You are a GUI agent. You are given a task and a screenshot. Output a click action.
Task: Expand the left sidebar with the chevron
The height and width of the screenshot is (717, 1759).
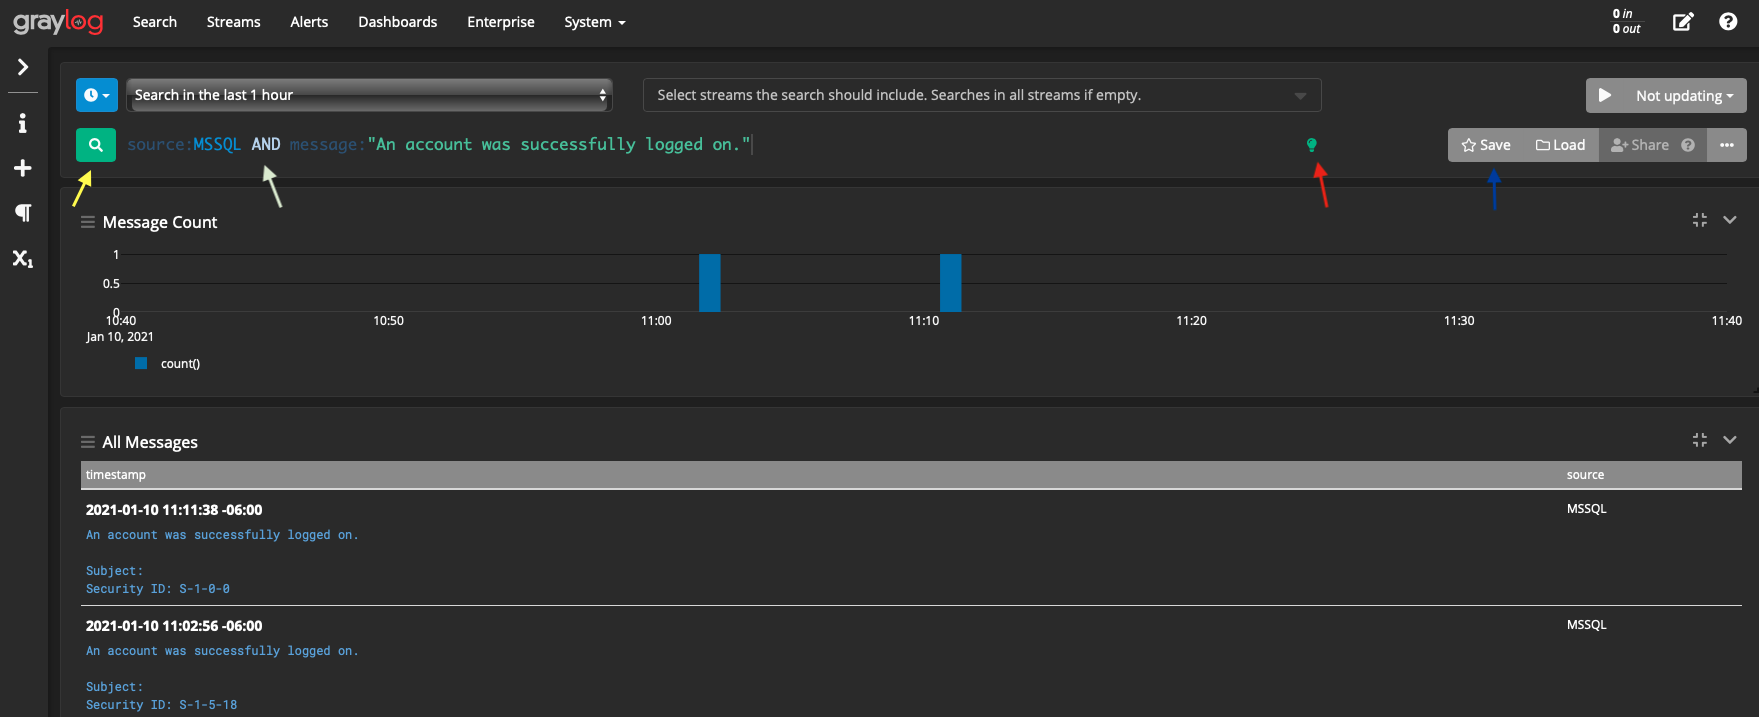coord(23,67)
